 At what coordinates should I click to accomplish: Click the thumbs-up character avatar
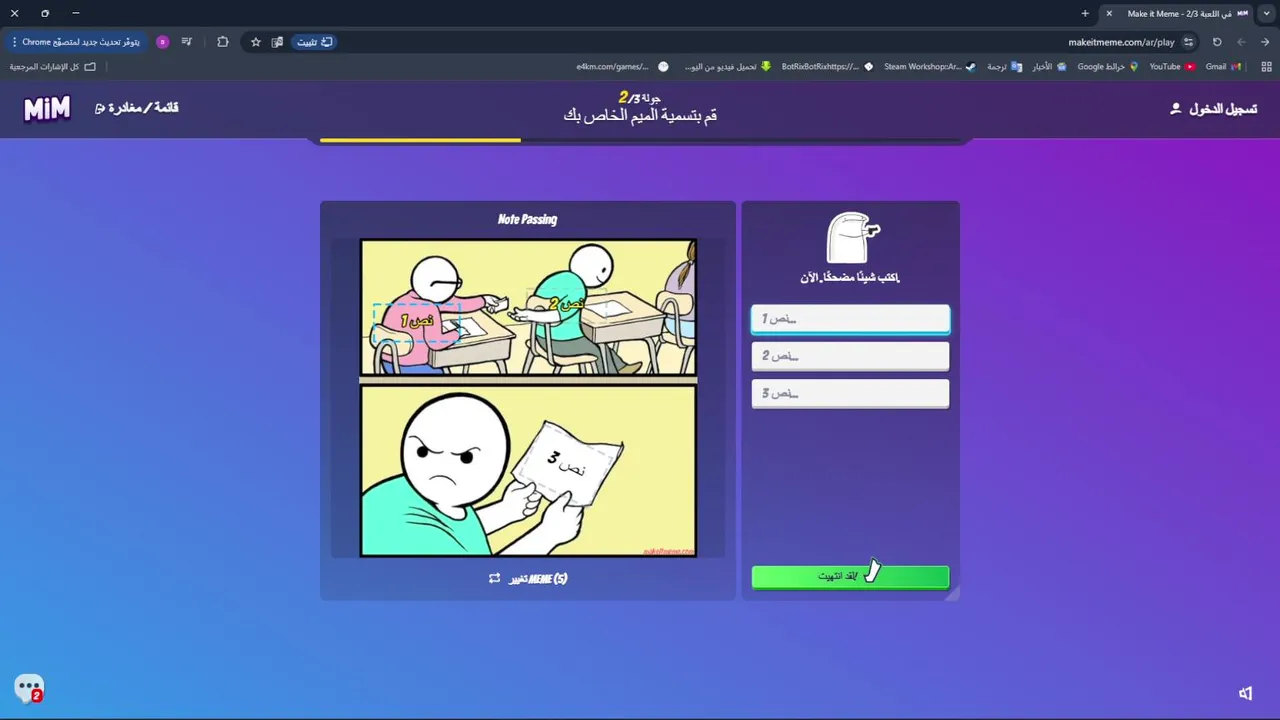coord(851,238)
